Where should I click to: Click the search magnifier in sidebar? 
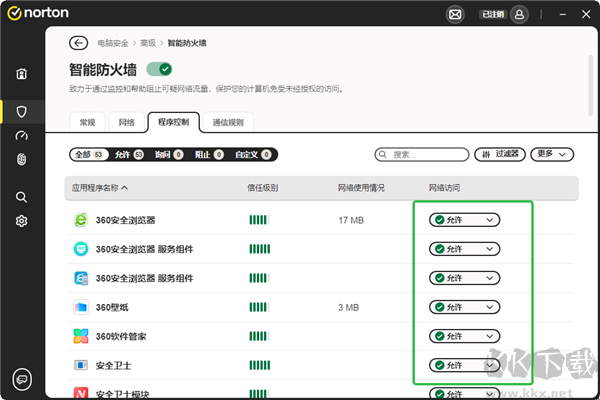pyautogui.click(x=21, y=196)
